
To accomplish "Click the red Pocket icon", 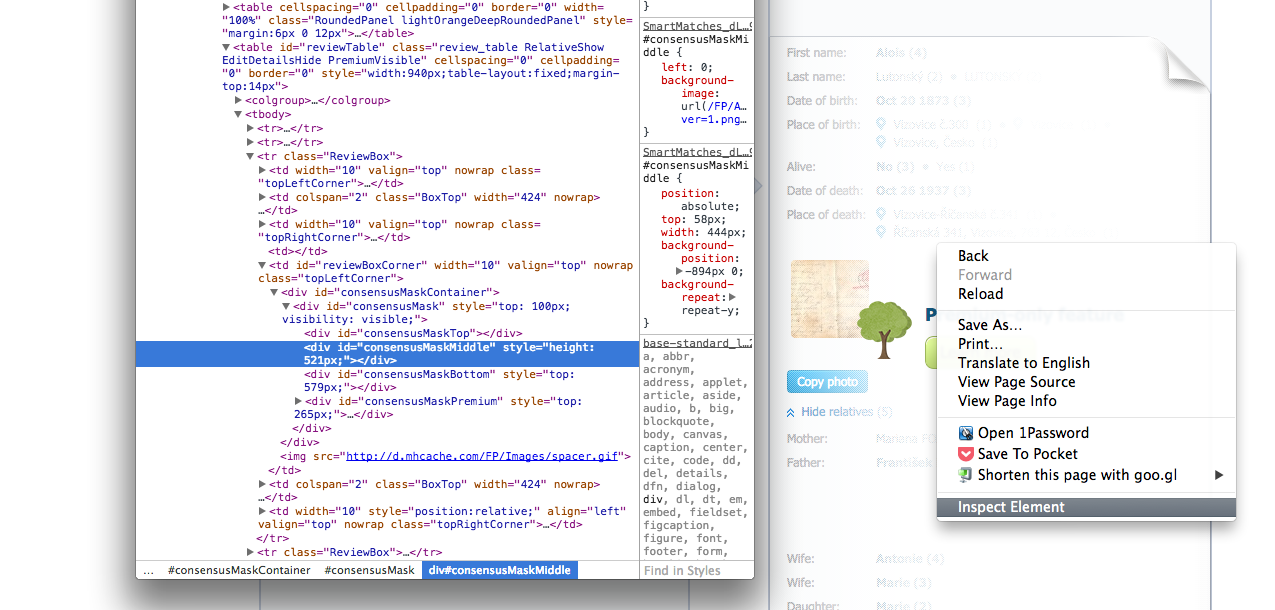I will pyautogui.click(x=966, y=454).
